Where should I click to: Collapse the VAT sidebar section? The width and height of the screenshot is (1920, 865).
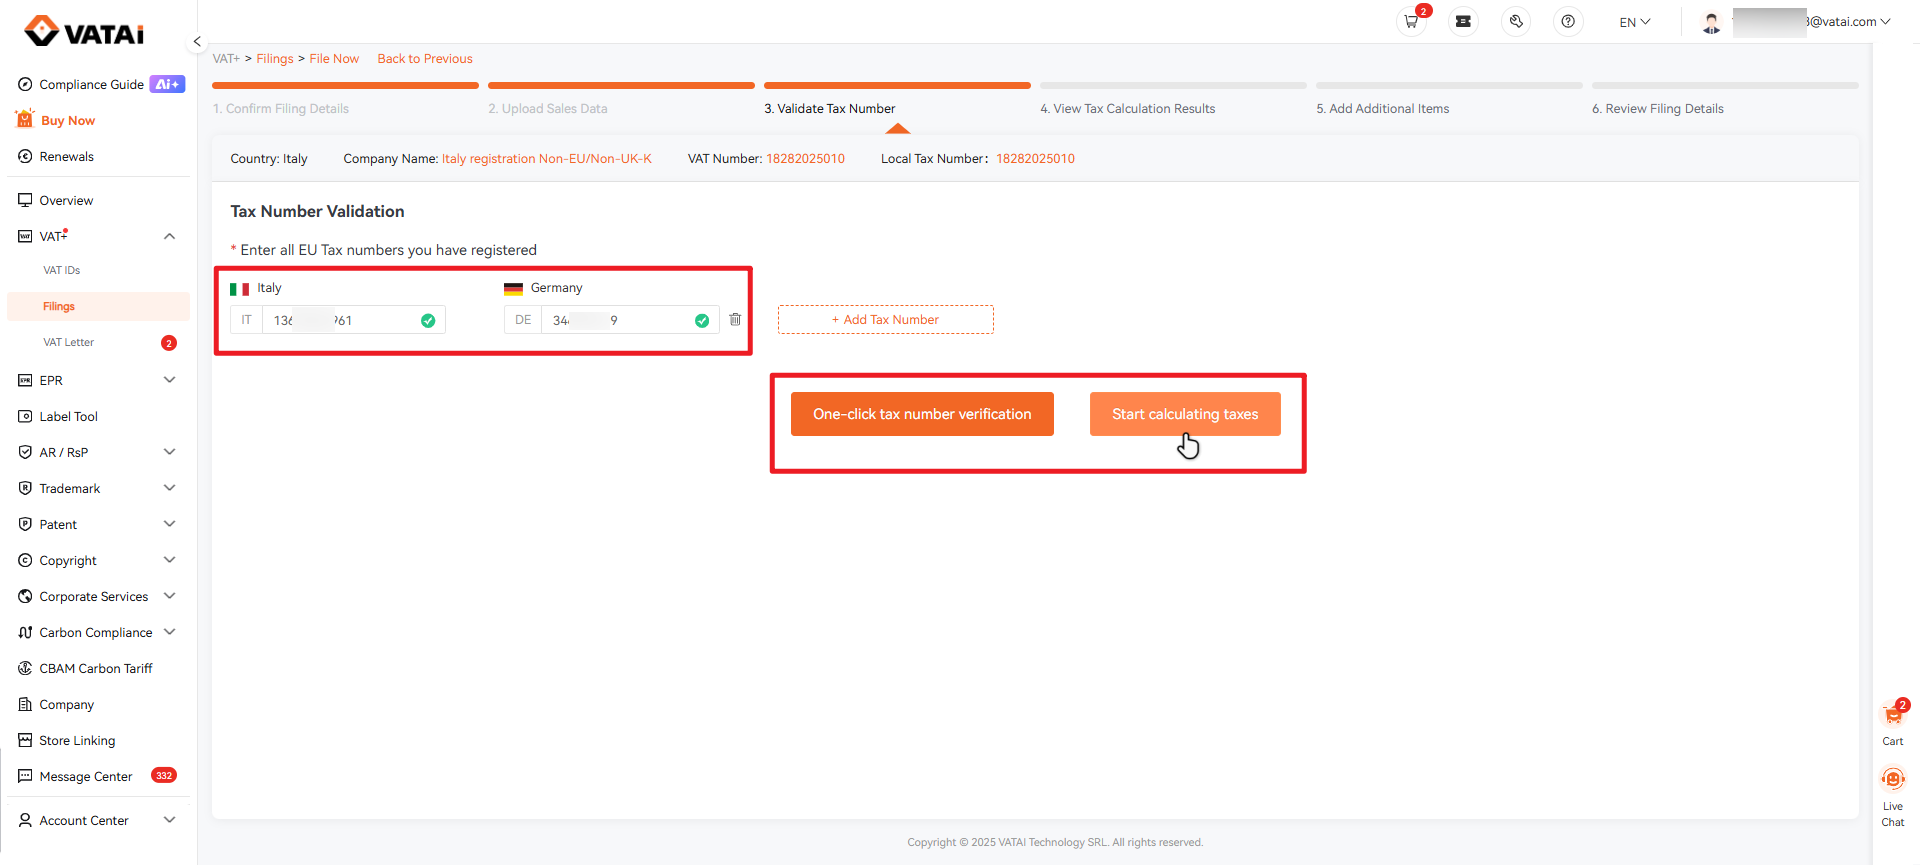point(169,237)
